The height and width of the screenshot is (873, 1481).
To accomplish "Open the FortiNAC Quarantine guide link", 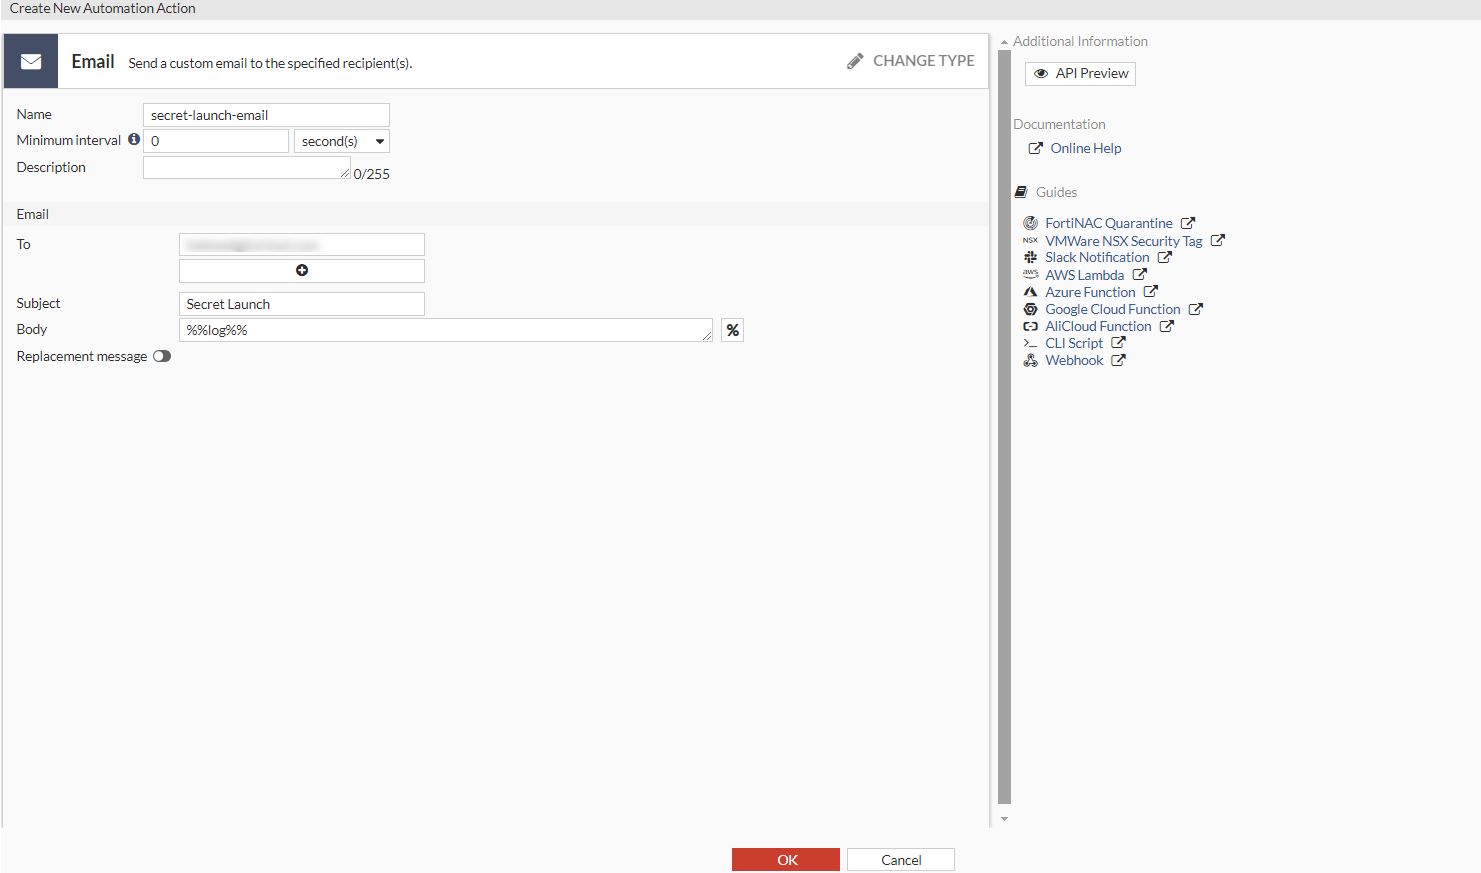I will pos(1109,223).
